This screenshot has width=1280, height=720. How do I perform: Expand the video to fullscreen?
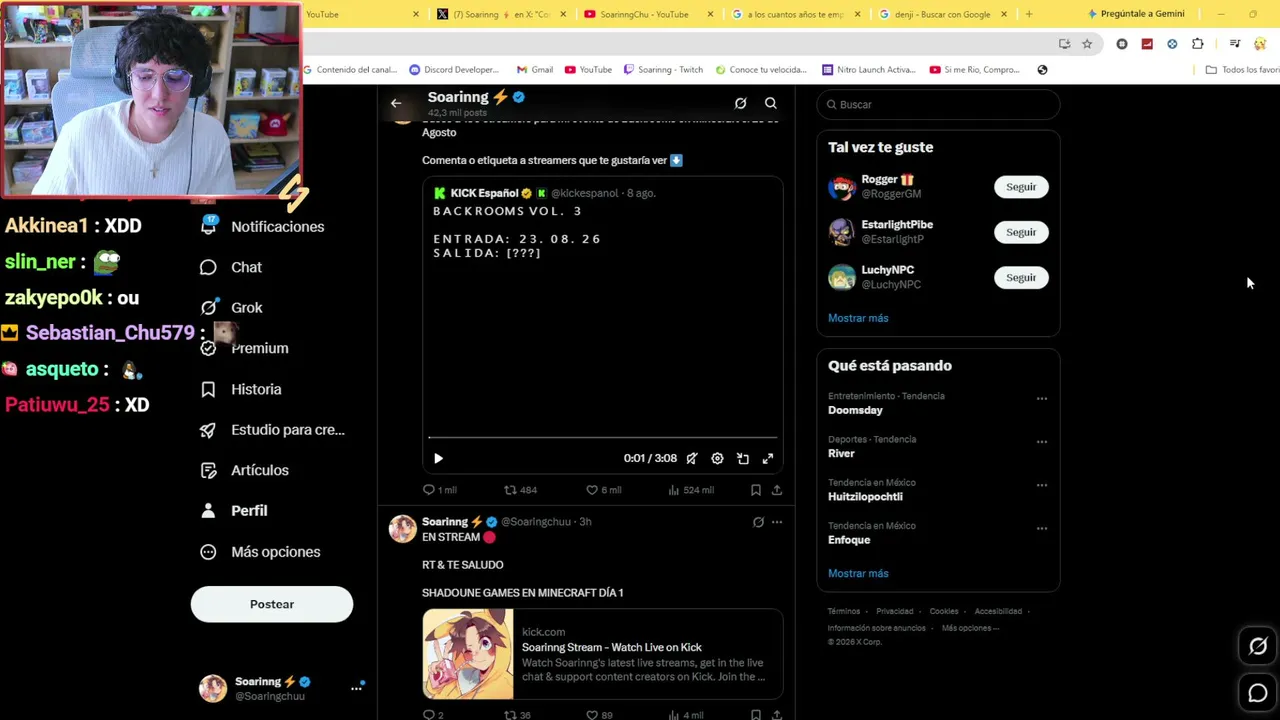click(768, 458)
